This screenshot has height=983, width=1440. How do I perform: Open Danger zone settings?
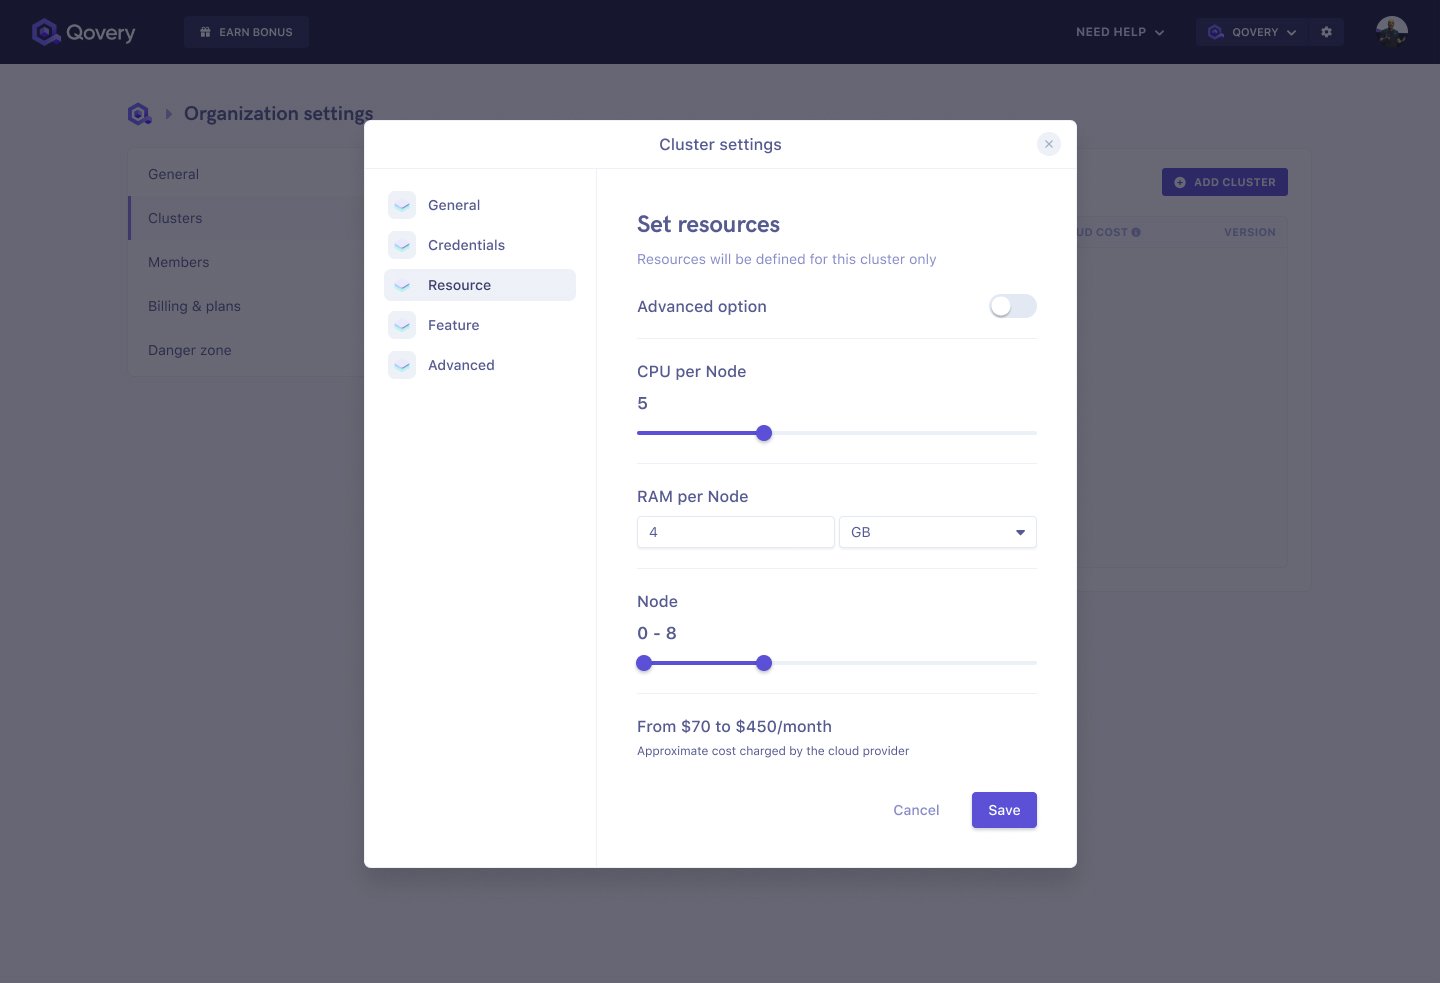247,350
